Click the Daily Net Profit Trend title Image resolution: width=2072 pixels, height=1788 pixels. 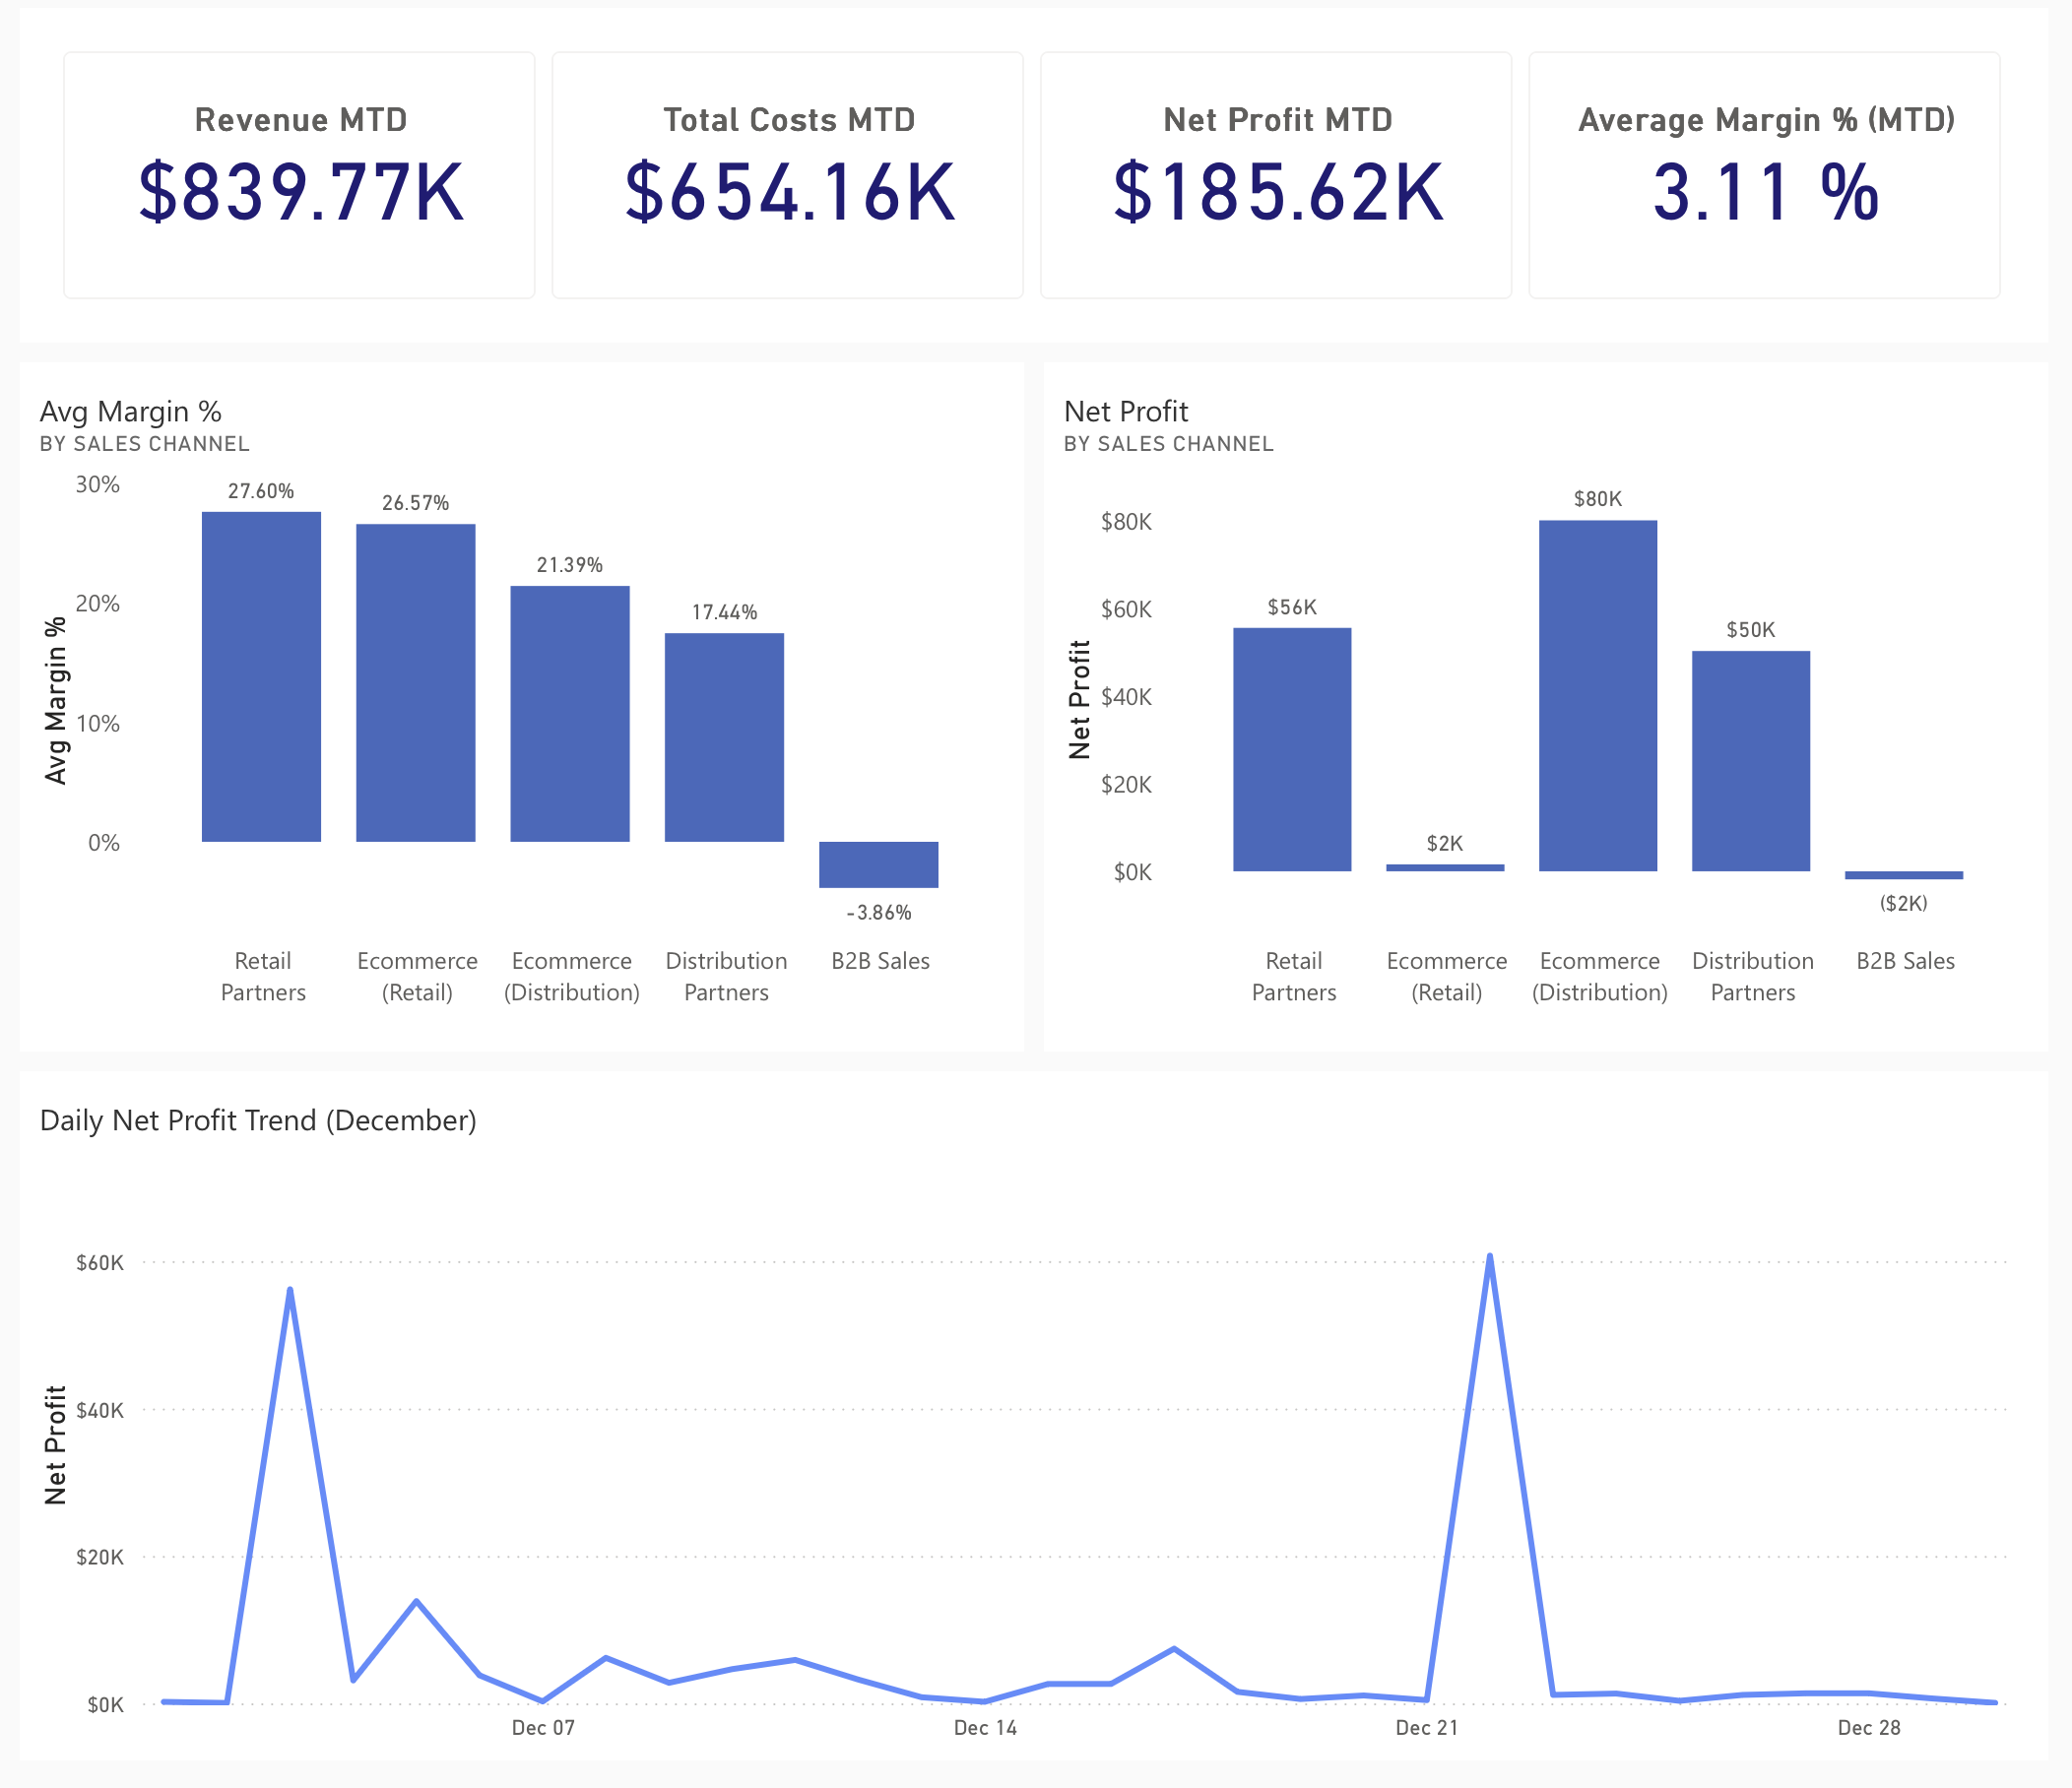tap(258, 1120)
